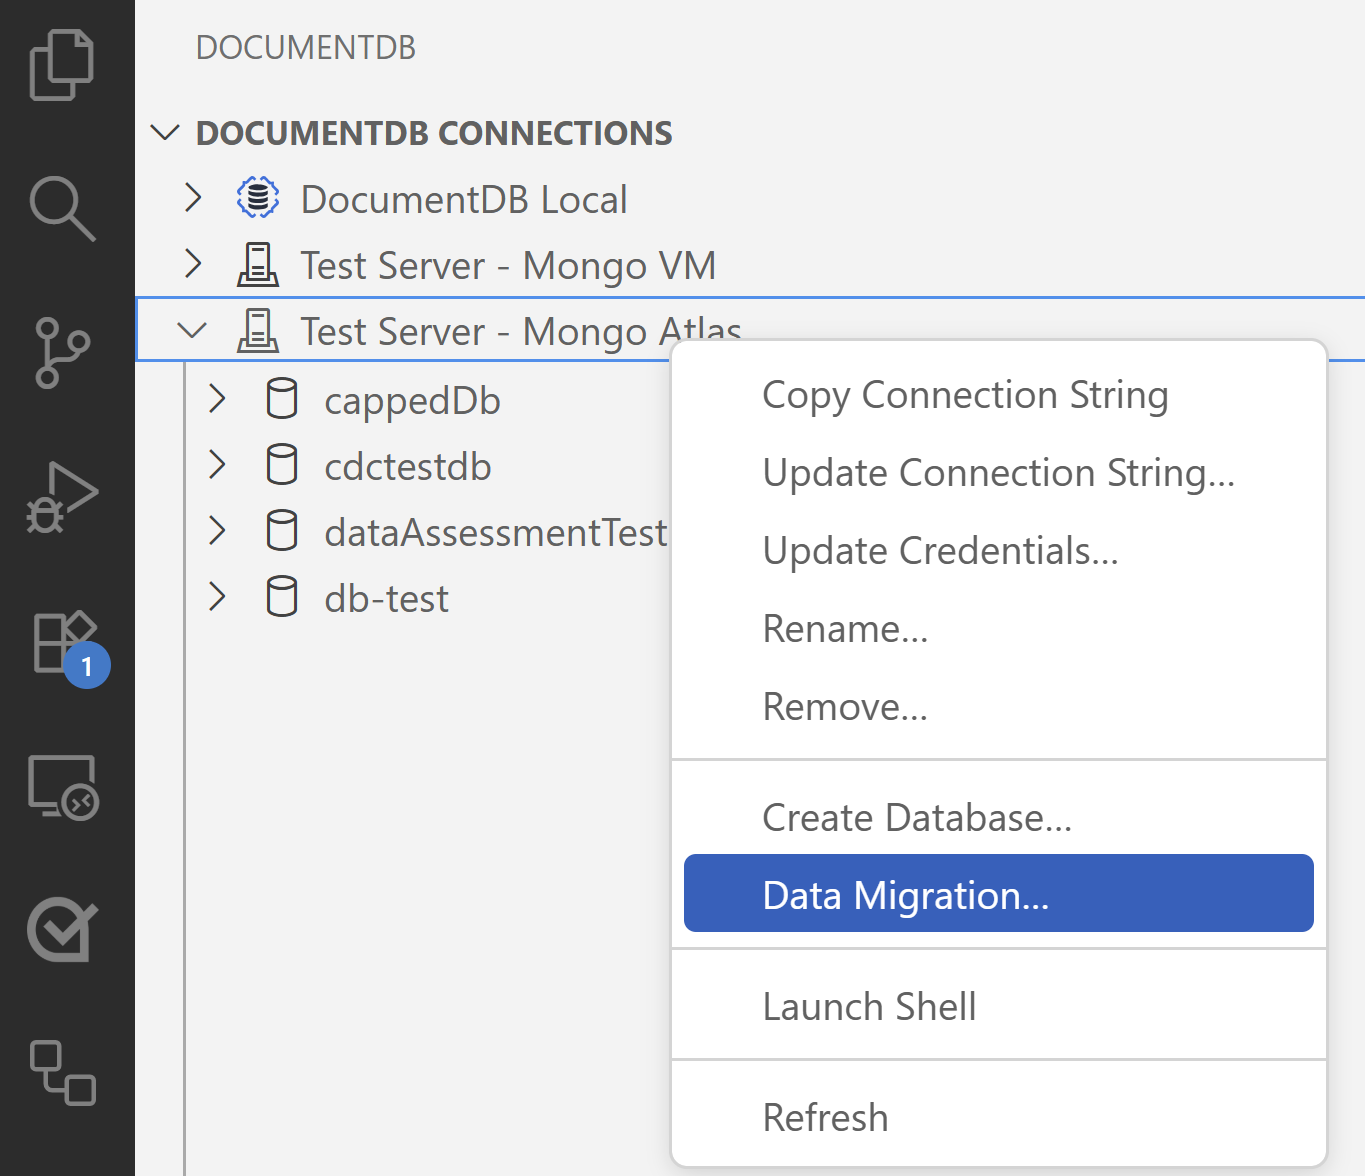The image size is (1365, 1176).
Task: Select Launch Shell in the context menu
Action: click(x=869, y=1005)
